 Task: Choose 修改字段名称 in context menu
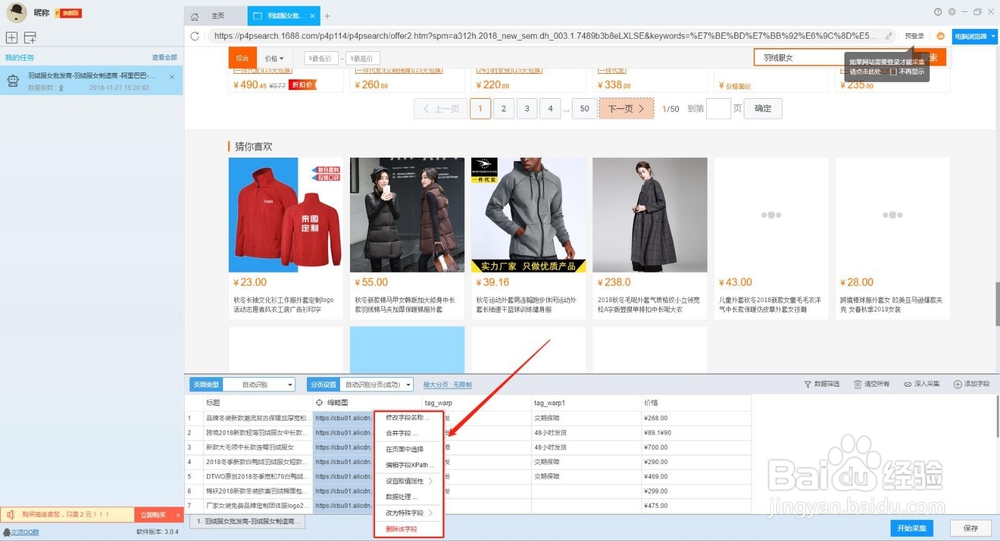[x=408, y=418]
